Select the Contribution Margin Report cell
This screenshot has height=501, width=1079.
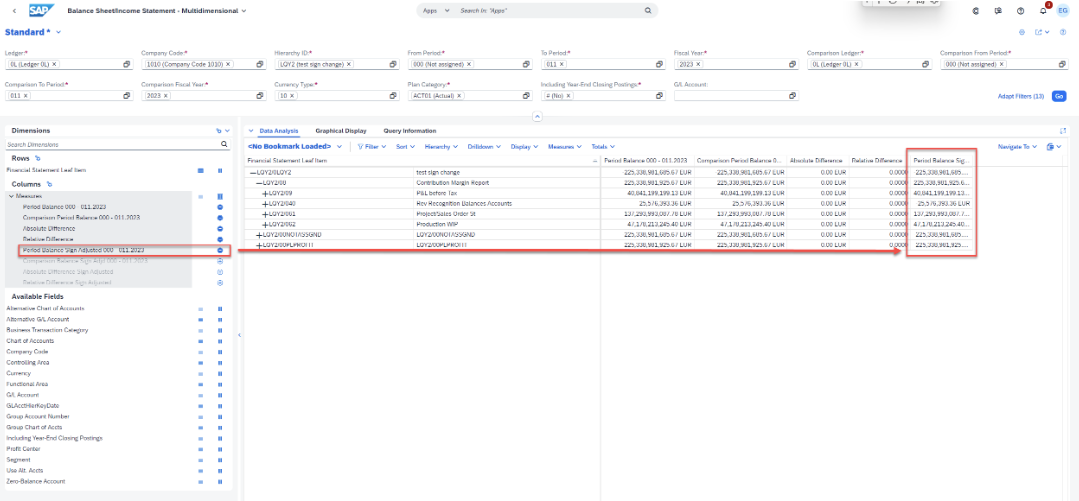507,182
